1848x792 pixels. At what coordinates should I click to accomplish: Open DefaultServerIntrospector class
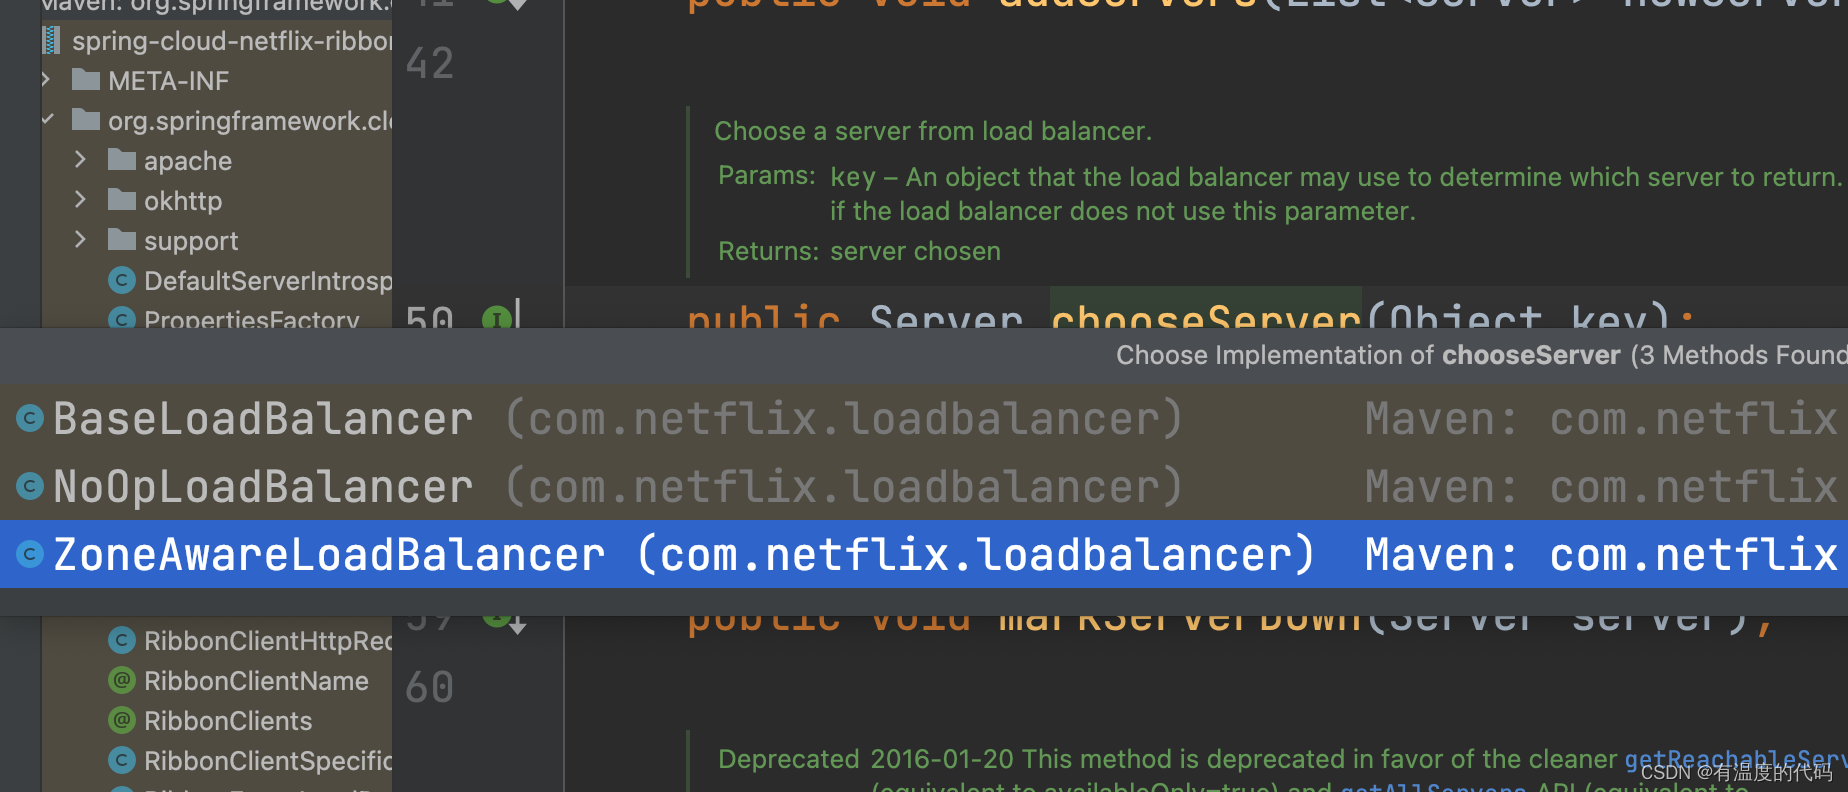point(268,281)
